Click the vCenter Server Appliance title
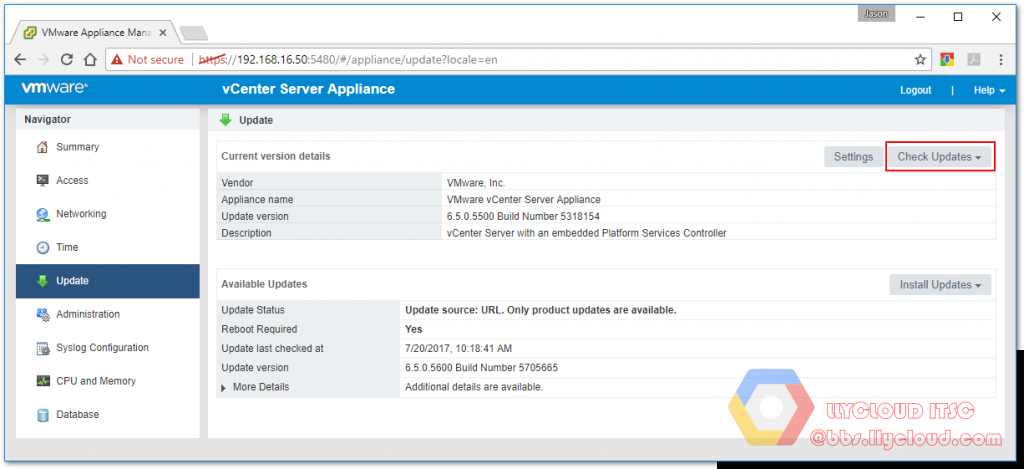Image resolution: width=1024 pixels, height=469 pixels. pyautogui.click(x=308, y=89)
